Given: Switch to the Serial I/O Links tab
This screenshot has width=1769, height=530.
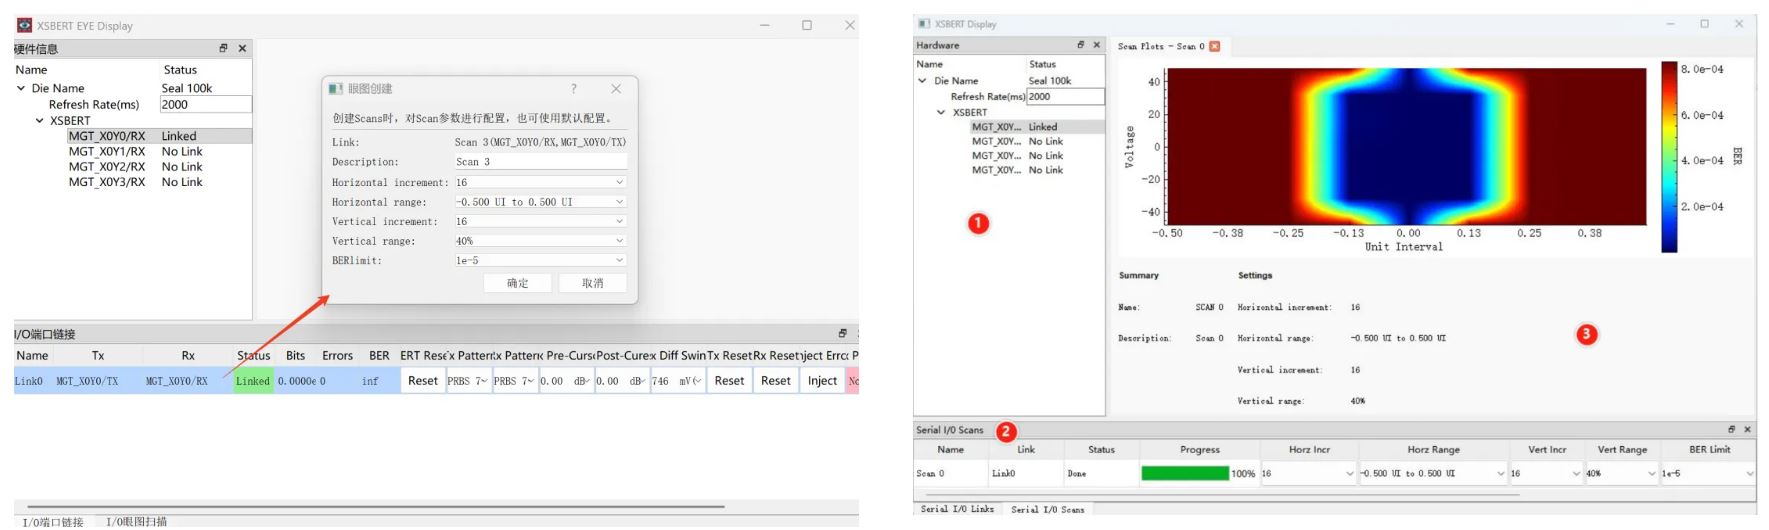Looking at the screenshot, I should pos(957,509).
